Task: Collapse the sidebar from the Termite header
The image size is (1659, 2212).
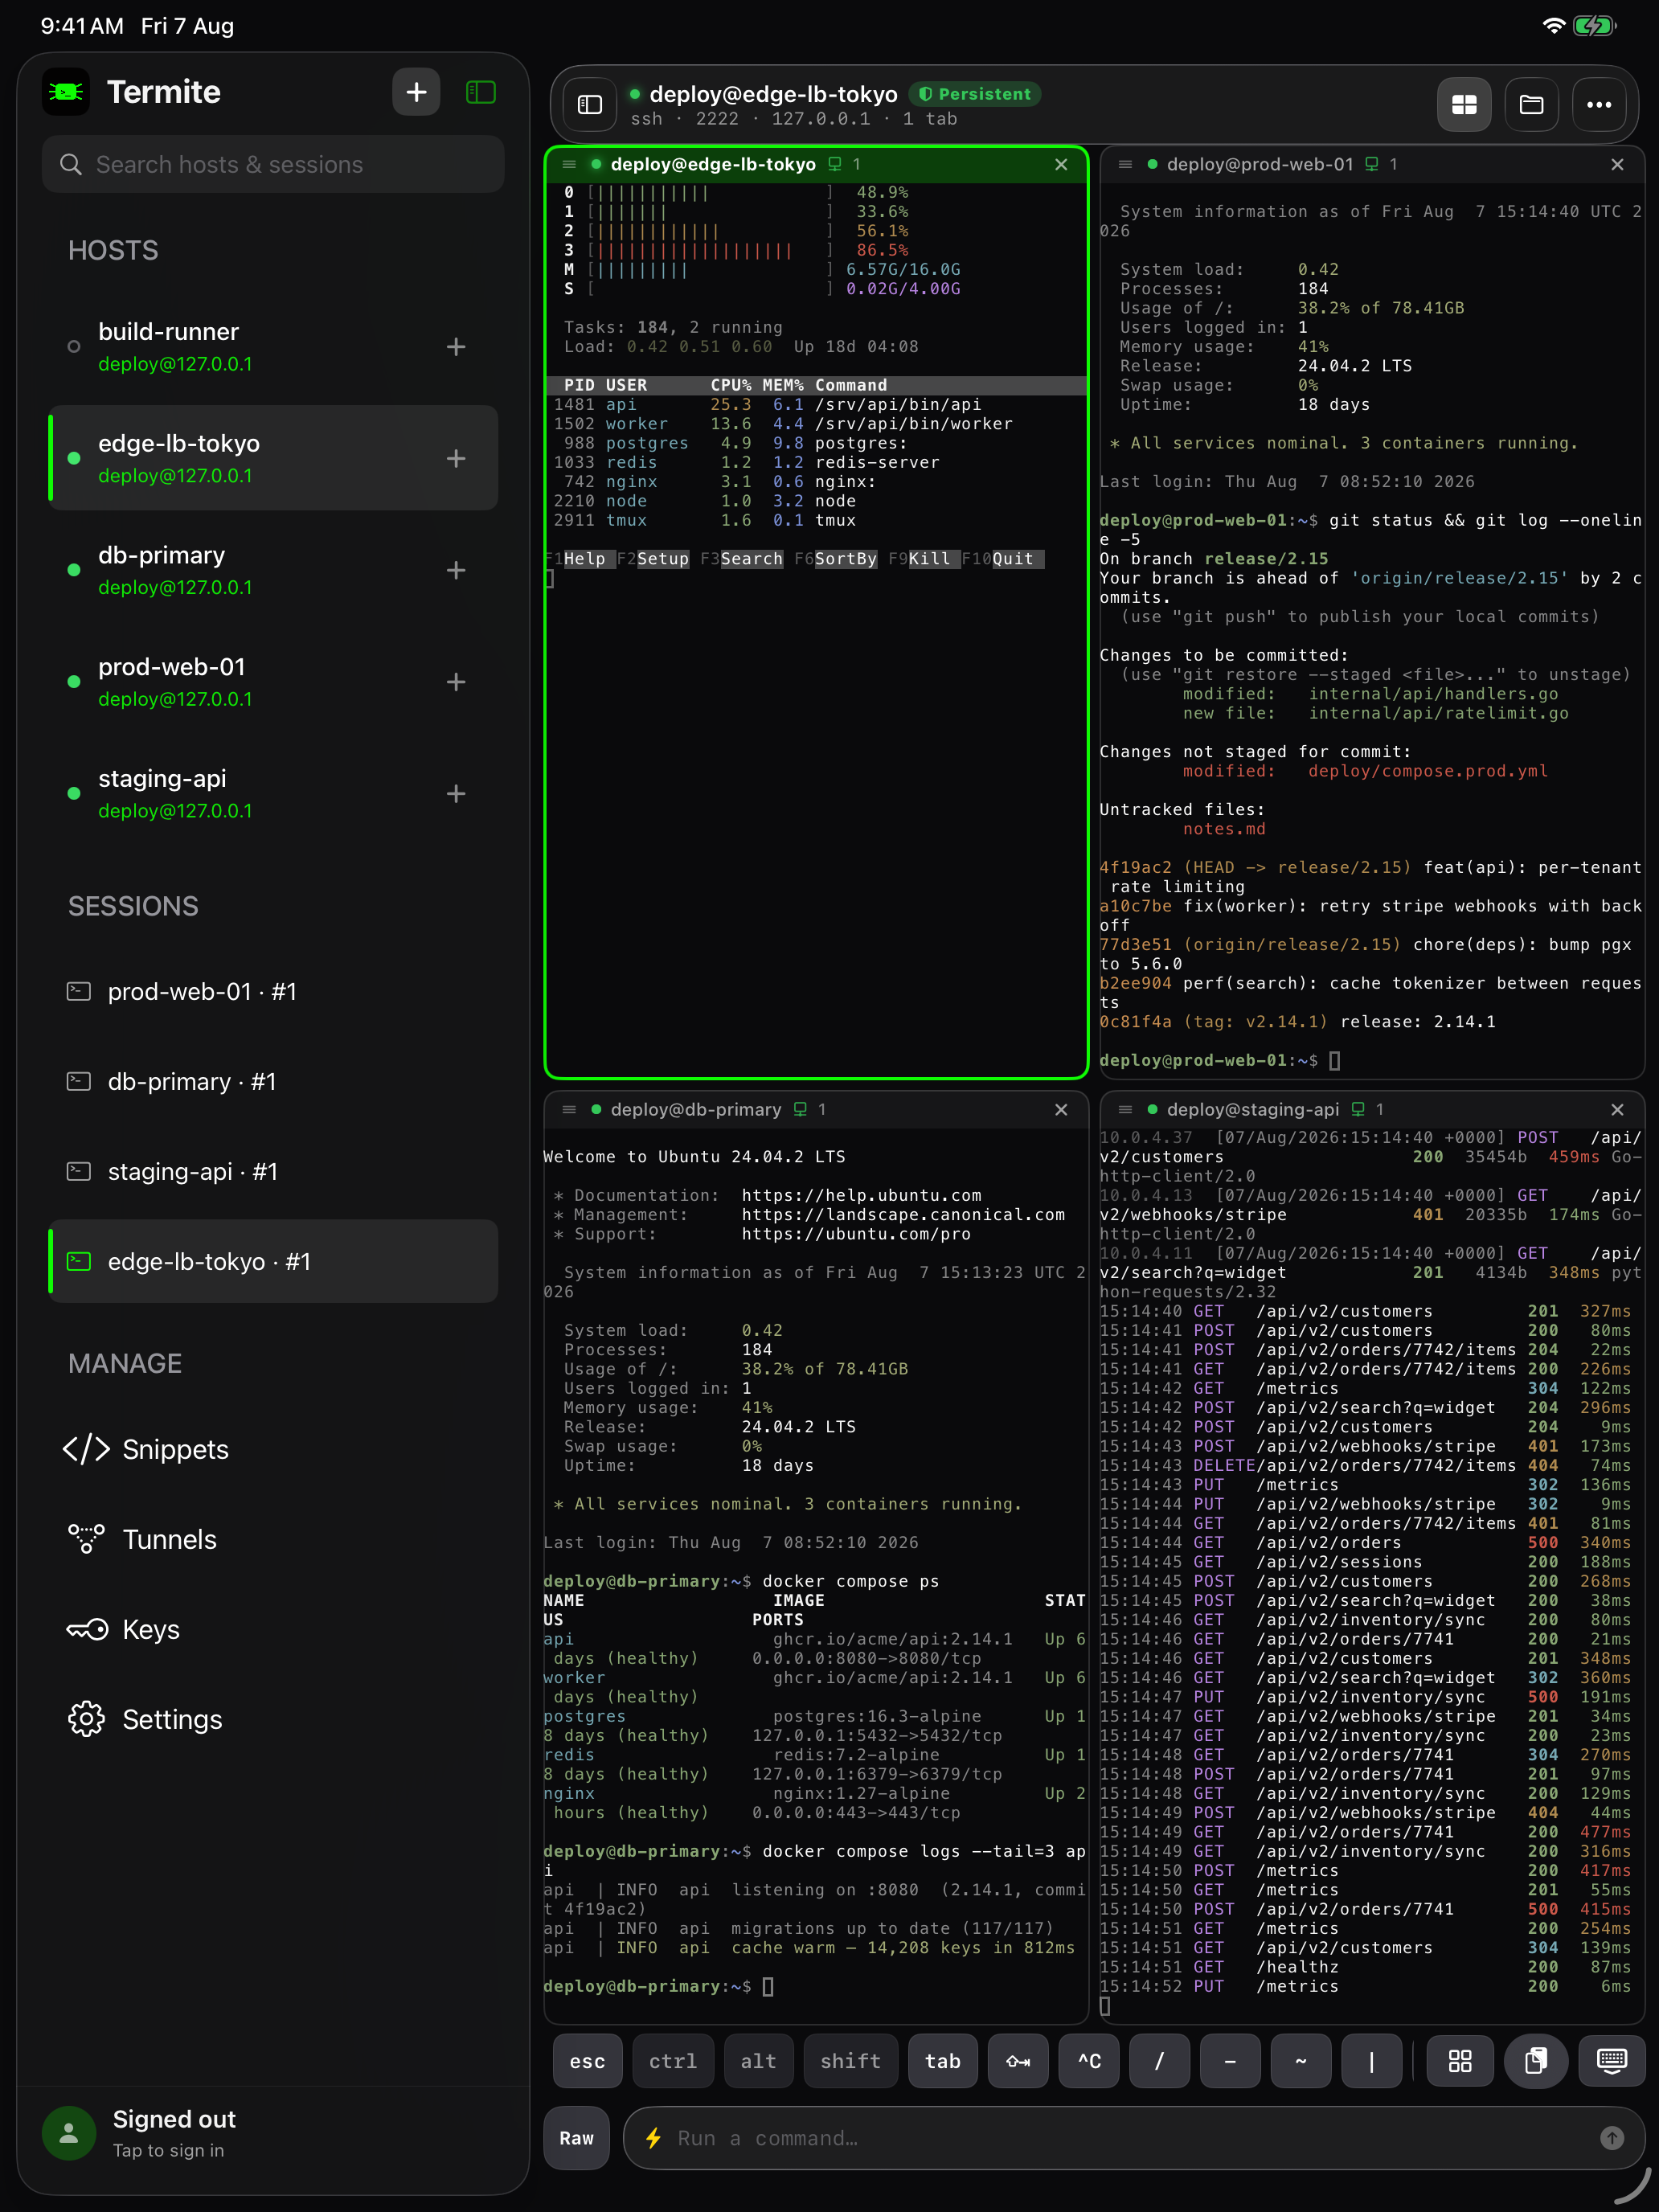Action: point(481,92)
